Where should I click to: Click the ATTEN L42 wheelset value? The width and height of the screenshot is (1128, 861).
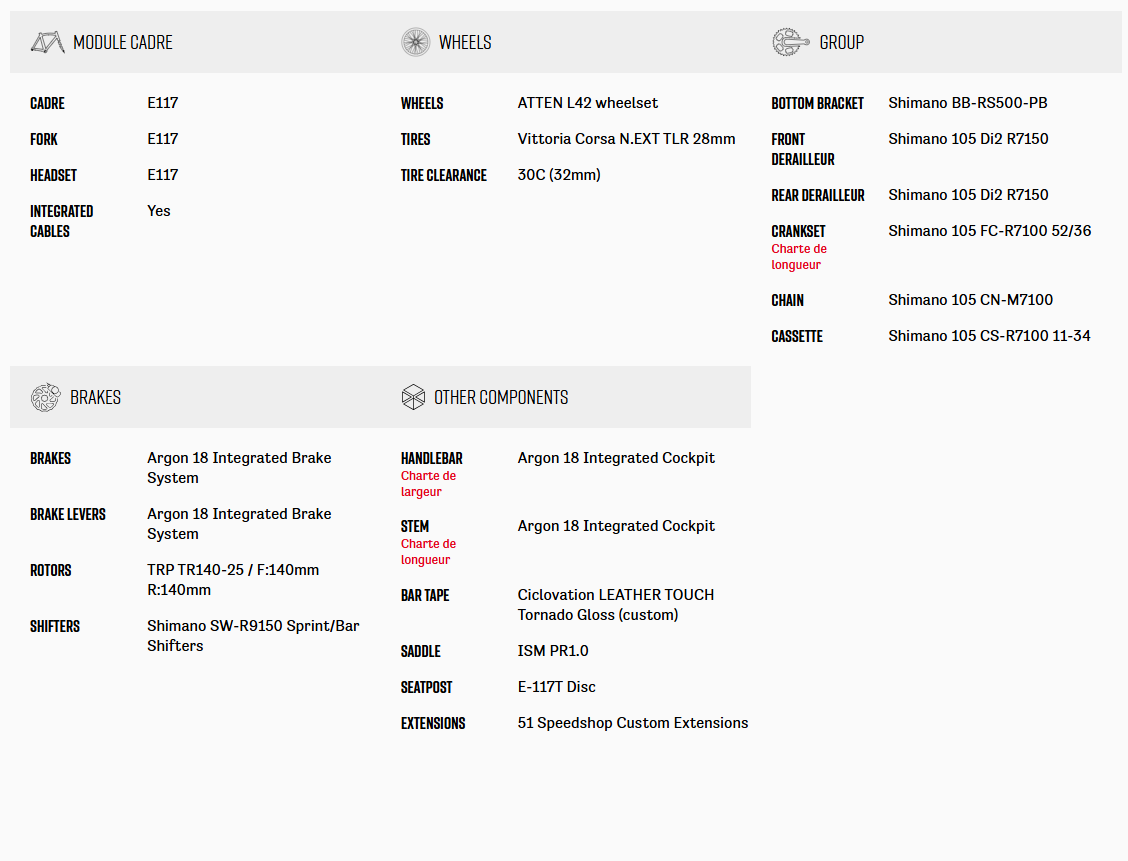pos(587,103)
